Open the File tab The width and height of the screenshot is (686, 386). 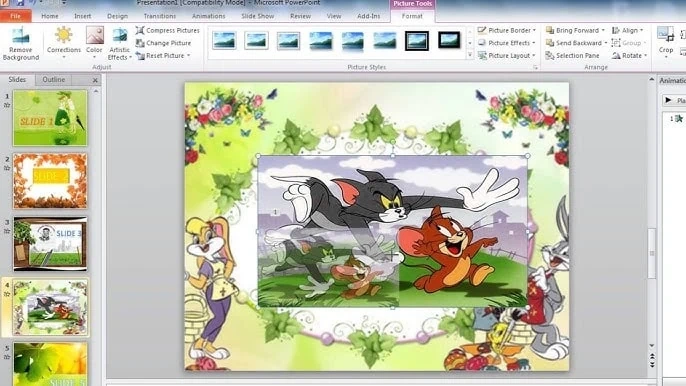(x=15, y=16)
